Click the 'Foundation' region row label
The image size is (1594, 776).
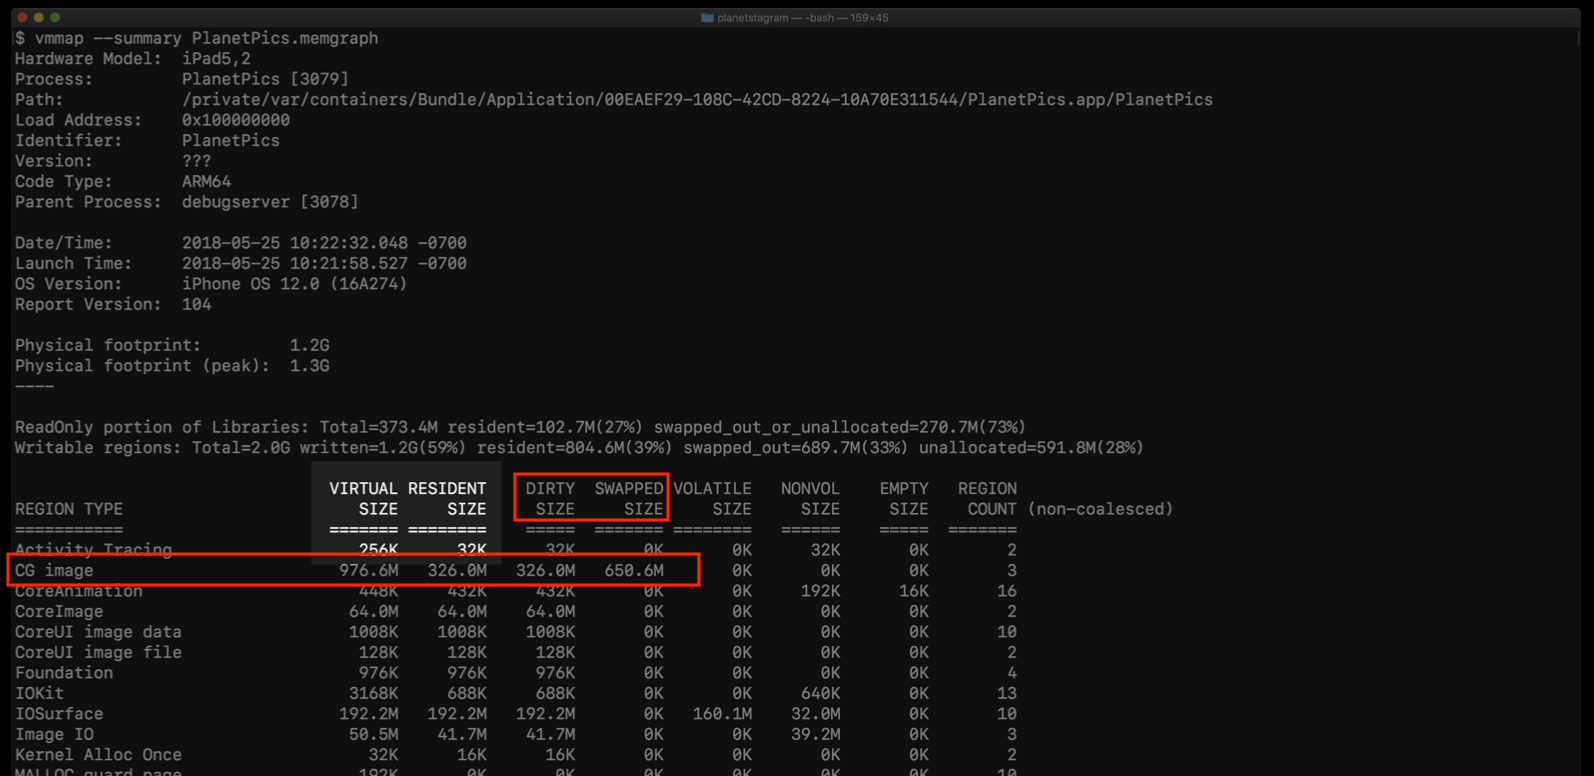[x=64, y=673]
